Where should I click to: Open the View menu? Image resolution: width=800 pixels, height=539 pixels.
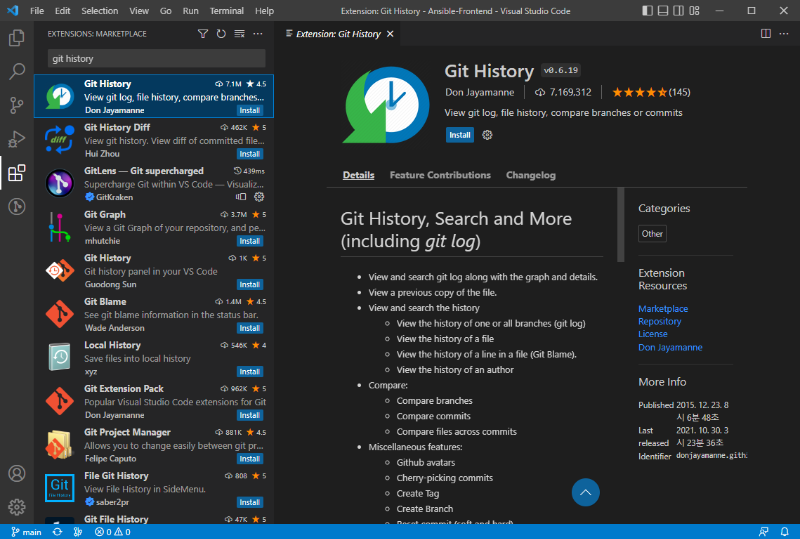(x=139, y=11)
